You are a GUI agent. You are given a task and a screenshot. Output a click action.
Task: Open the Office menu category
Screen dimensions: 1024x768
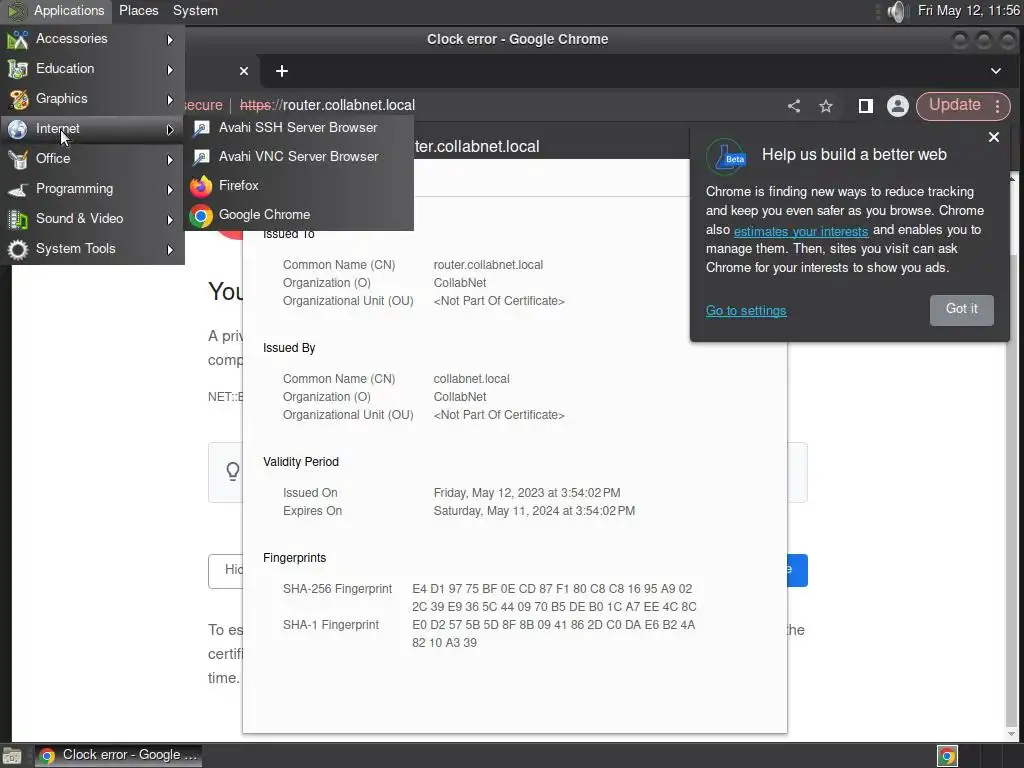(92, 159)
